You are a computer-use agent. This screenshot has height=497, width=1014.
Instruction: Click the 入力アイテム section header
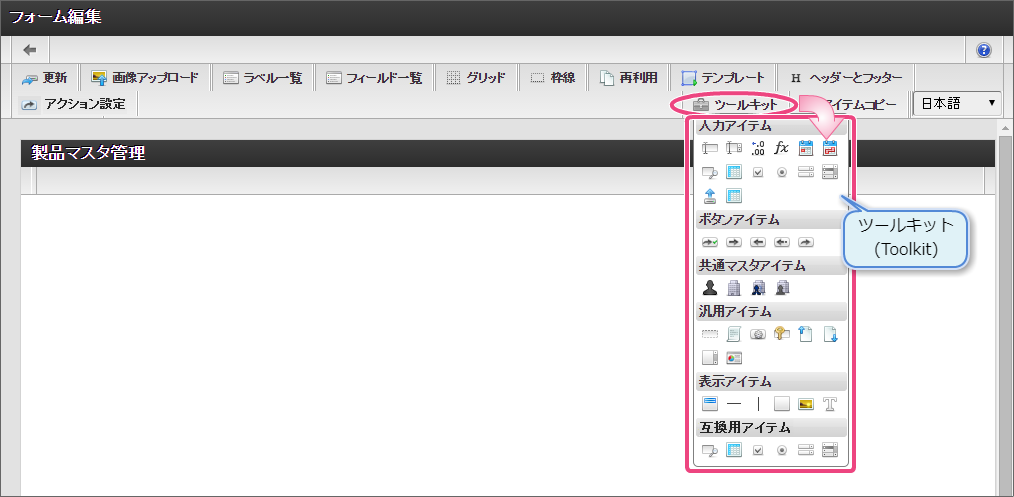(771, 127)
